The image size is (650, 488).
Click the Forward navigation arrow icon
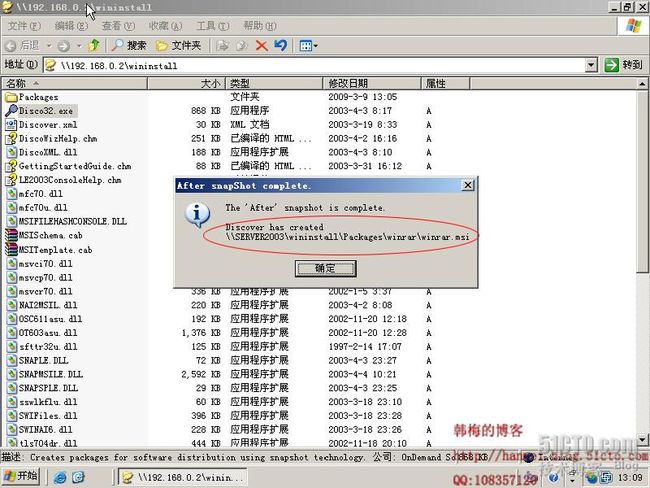63,46
